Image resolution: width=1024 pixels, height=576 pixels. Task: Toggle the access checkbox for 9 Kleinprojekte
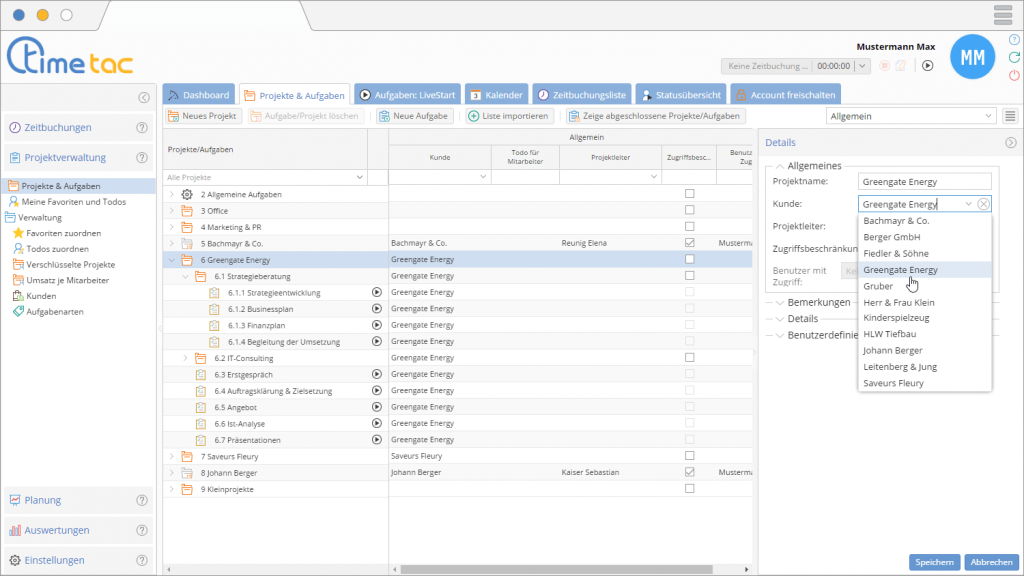(x=689, y=488)
